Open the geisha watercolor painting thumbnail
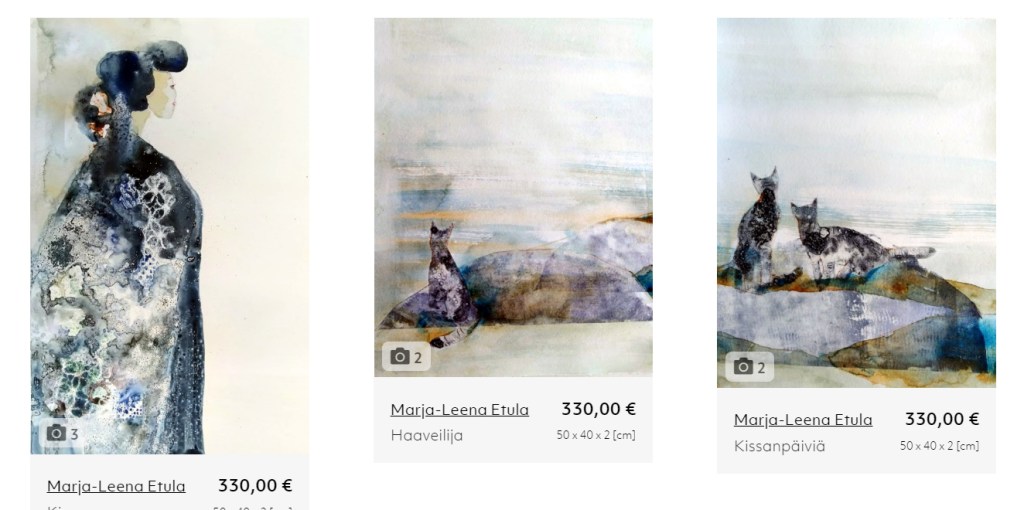This screenshot has height=510, width=1024. [170, 236]
